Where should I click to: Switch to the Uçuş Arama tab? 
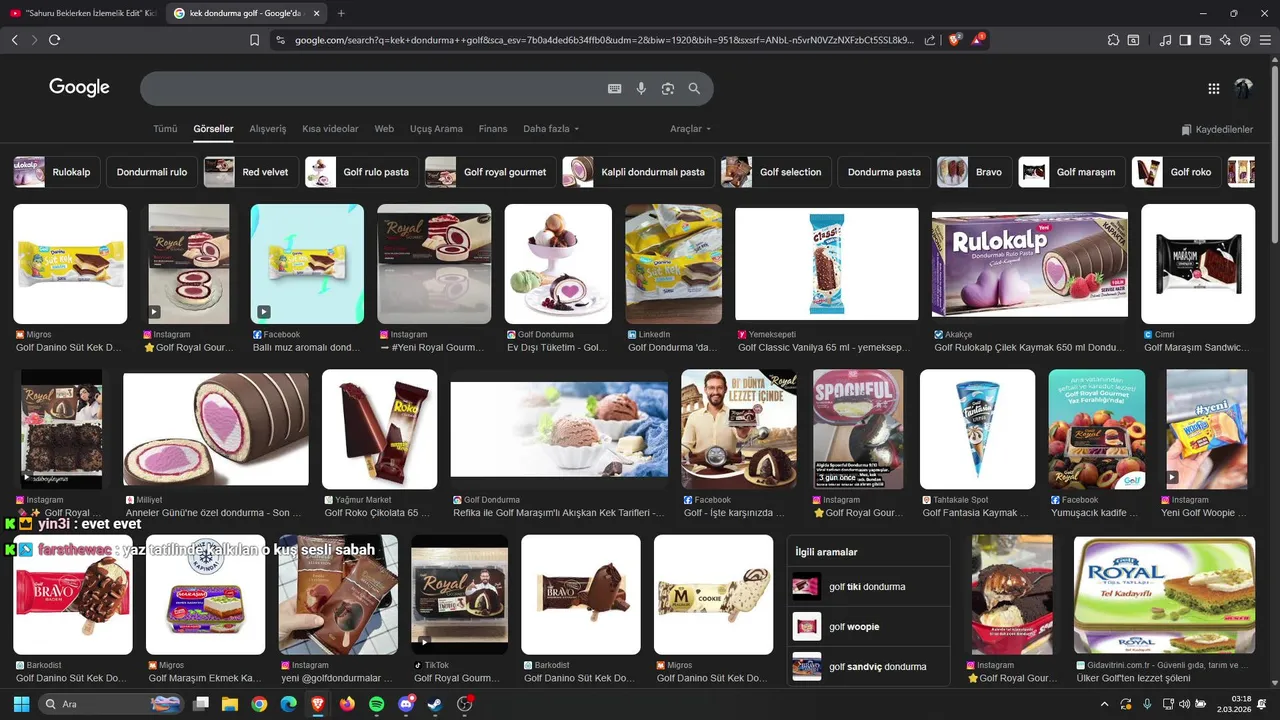click(436, 129)
